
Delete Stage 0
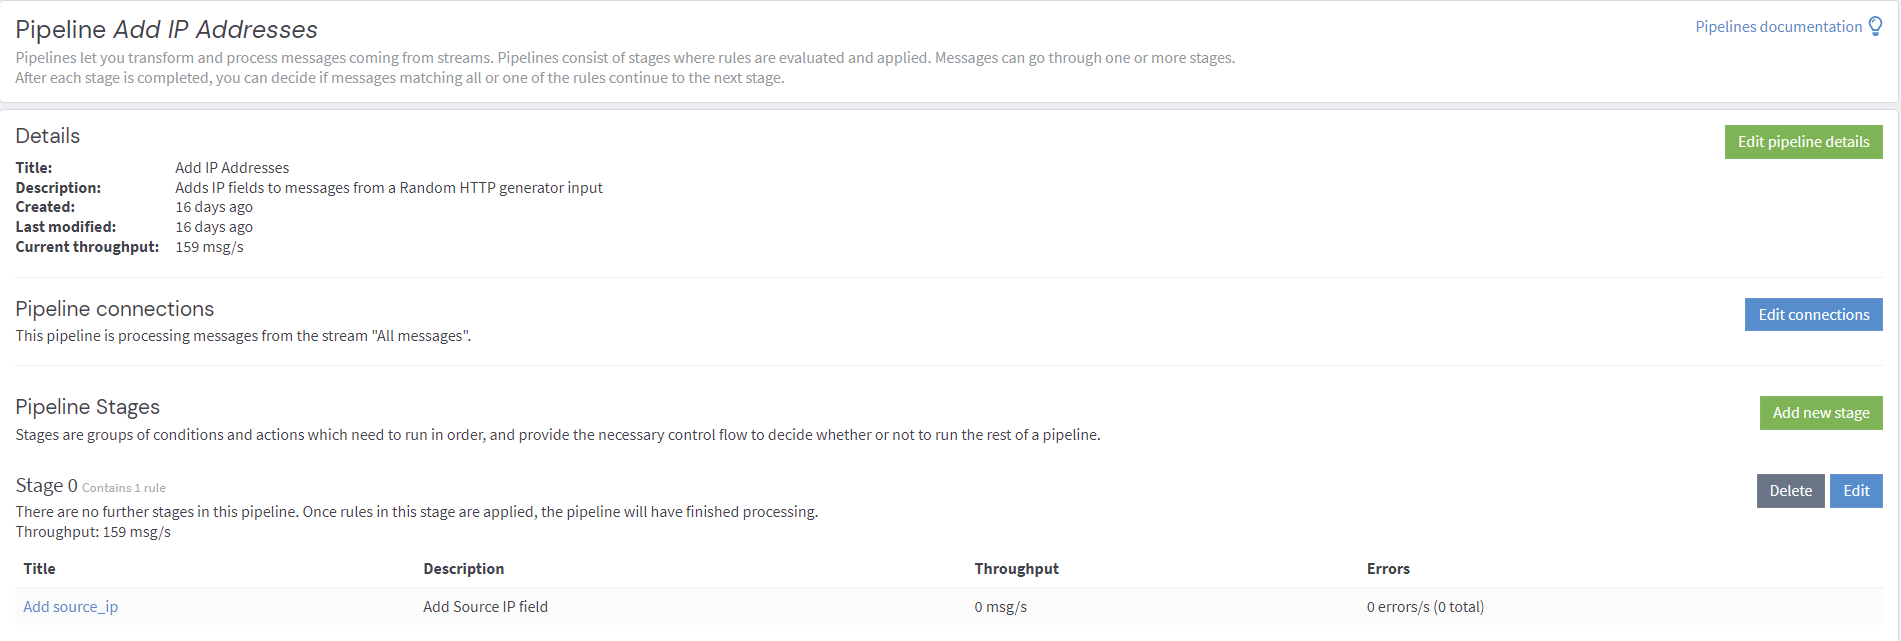1790,491
